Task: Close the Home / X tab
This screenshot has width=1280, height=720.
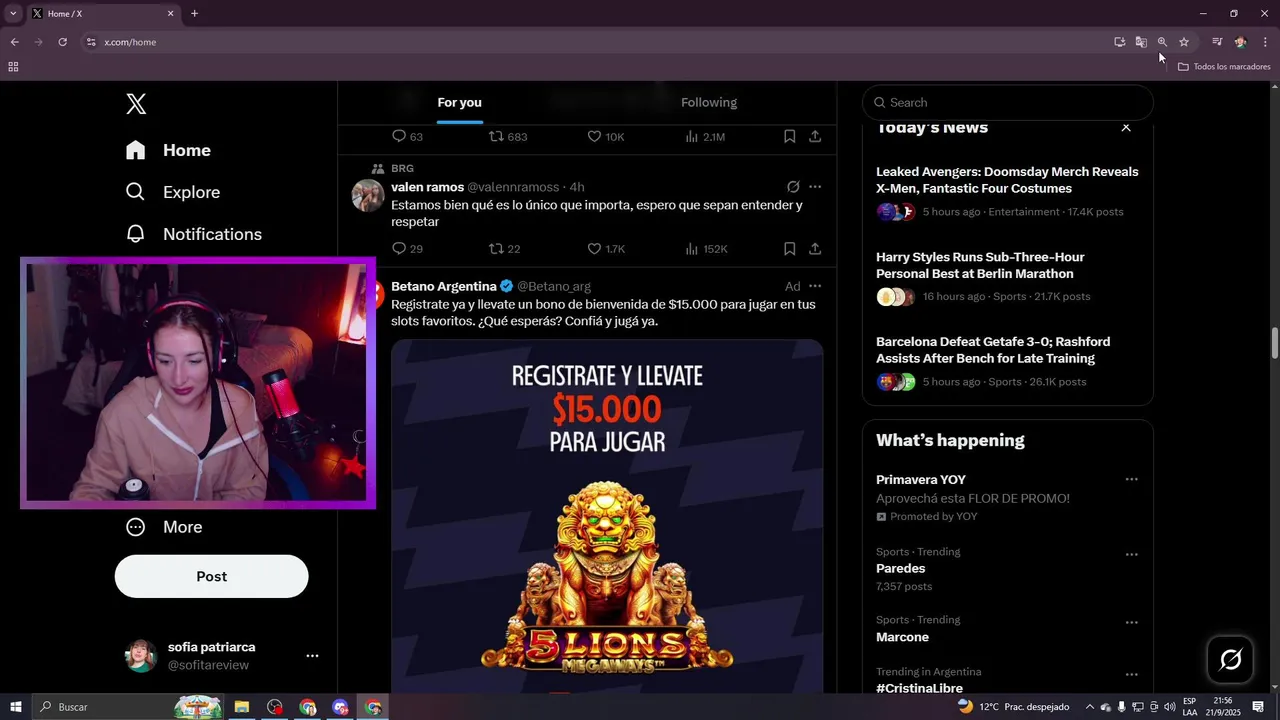Action: [170, 14]
